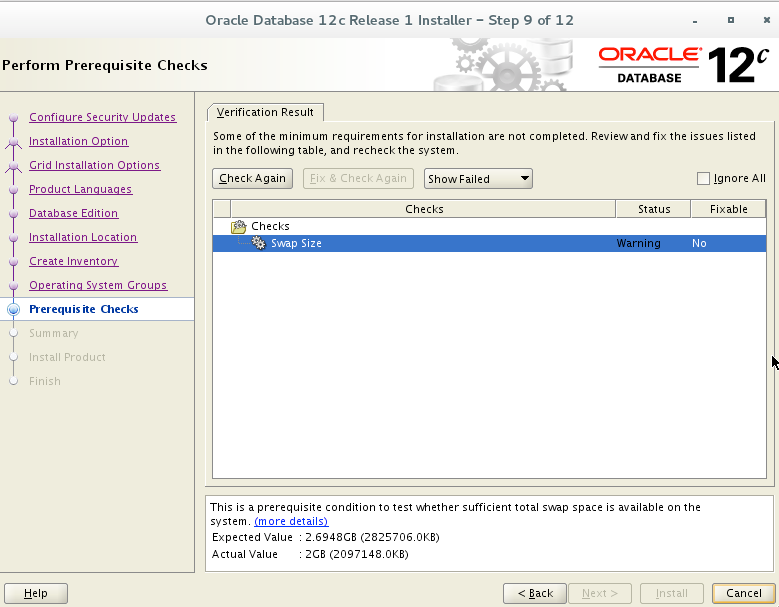The width and height of the screenshot is (779, 607).
Task: Click the Installation Option step bullet
Action: point(14,142)
